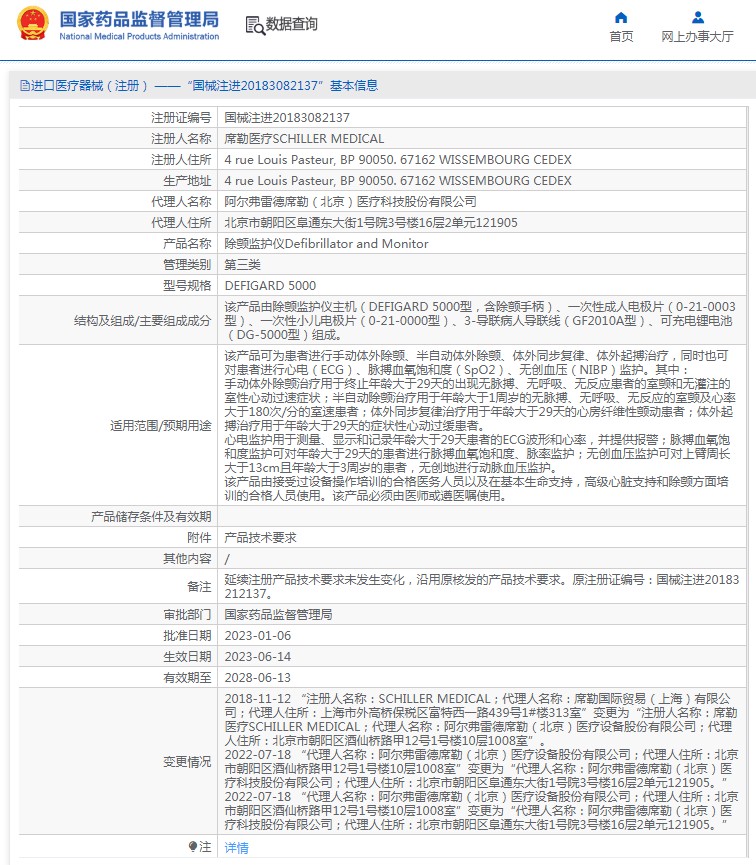Click the 其他内容 row label
The image size is (756, 865).
coord(187,558)
